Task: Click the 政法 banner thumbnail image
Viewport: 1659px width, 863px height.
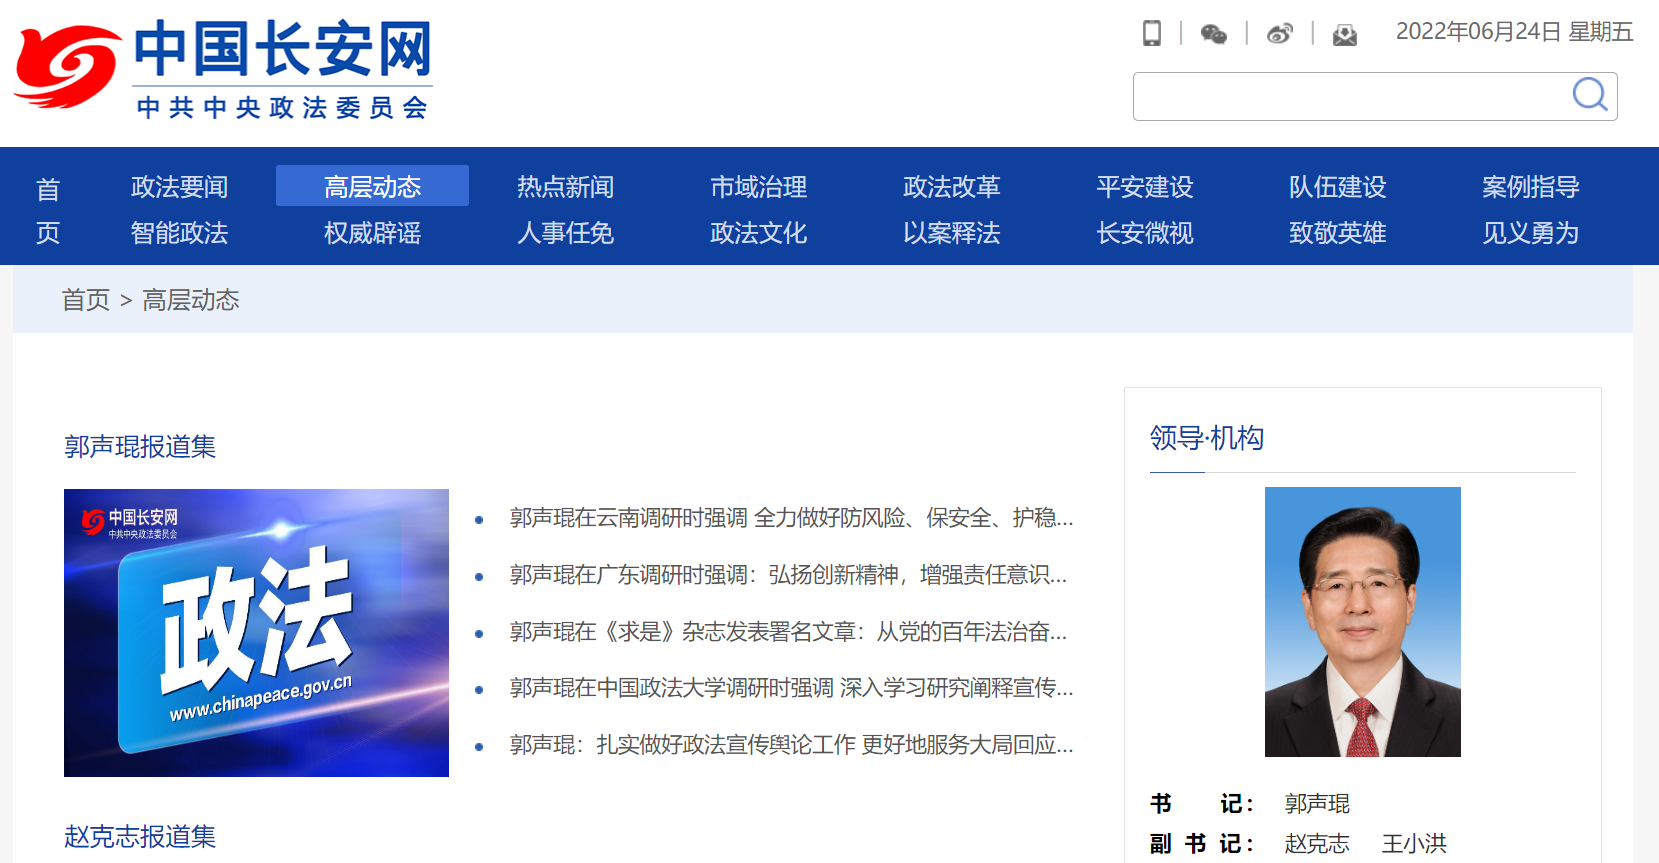Action: 256,633
